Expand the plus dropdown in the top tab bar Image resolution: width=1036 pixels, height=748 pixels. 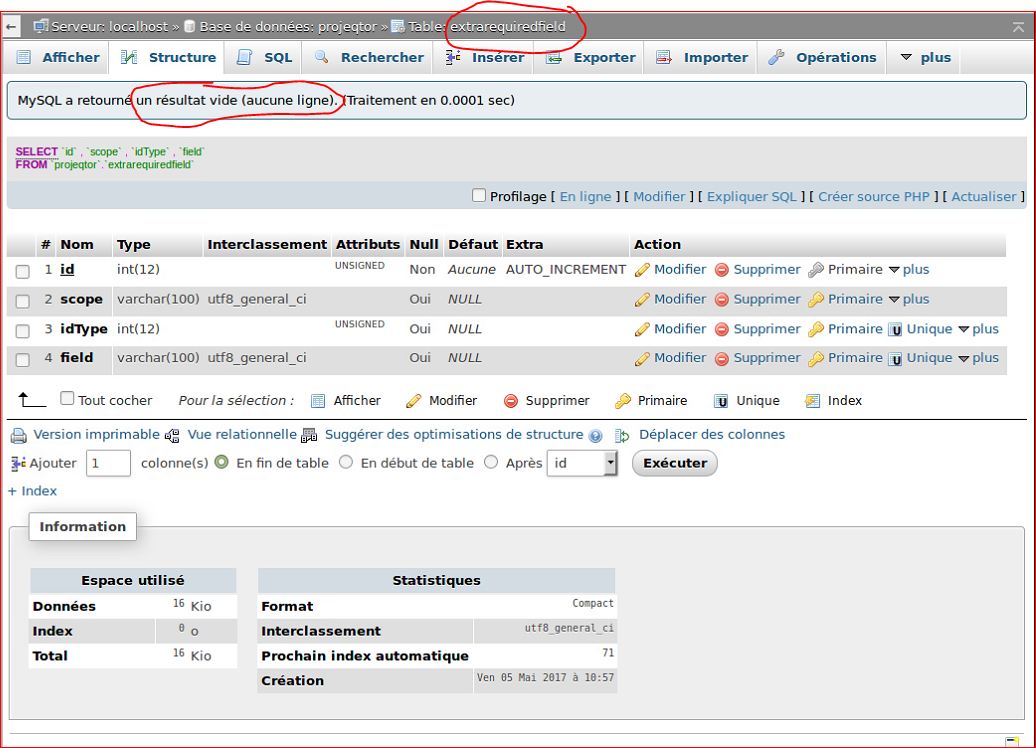925,58
